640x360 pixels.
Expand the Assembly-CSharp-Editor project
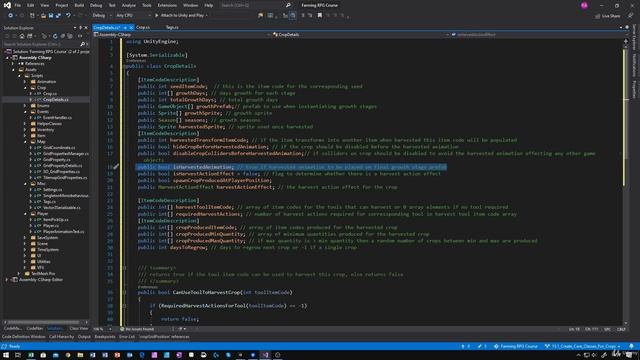tap(7, 280)
